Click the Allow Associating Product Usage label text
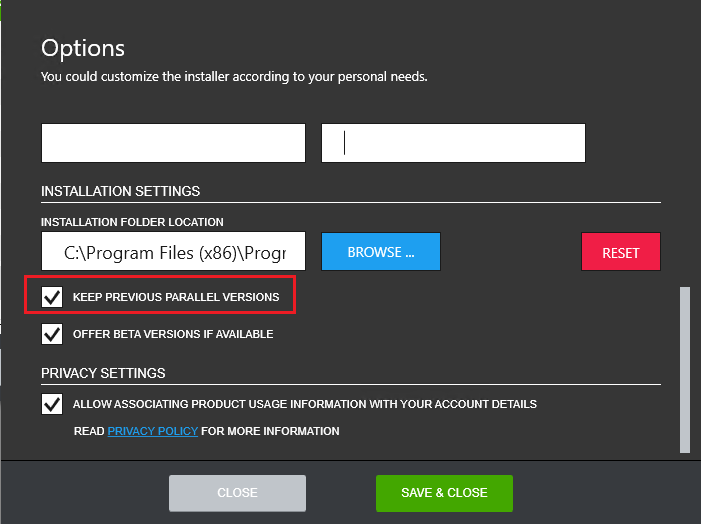This screenshot has width=701, height=524. [305, 405]
